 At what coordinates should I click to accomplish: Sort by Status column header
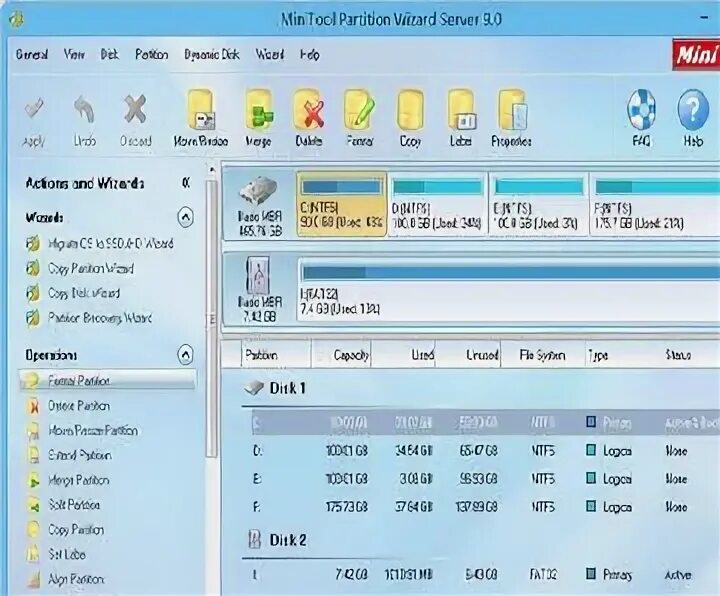click(678, 355)
